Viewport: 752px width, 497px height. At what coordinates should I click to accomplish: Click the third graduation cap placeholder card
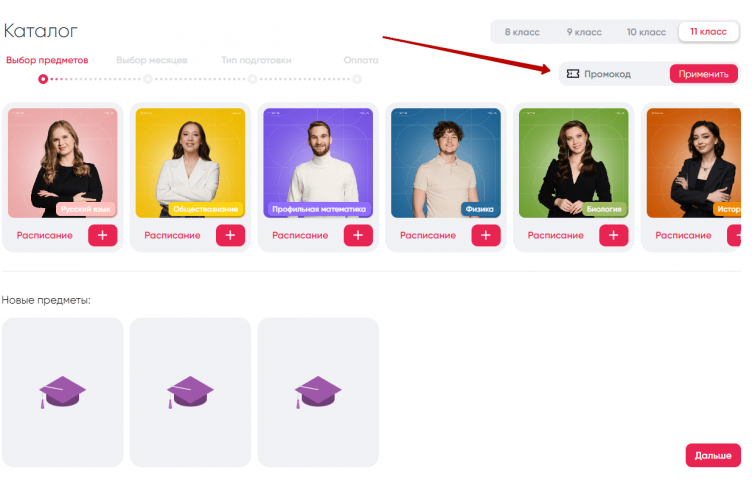[318, 391]
